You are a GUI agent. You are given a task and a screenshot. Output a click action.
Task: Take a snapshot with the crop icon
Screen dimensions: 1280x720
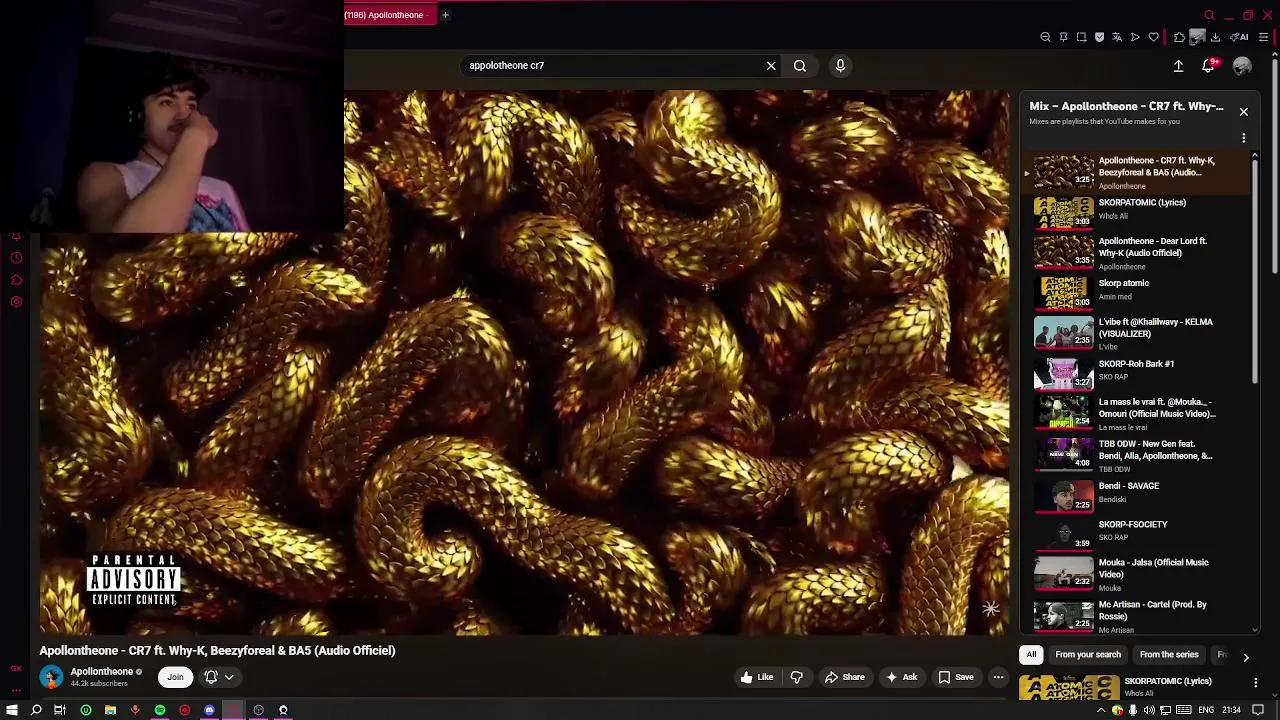[x=1081, y=37]
